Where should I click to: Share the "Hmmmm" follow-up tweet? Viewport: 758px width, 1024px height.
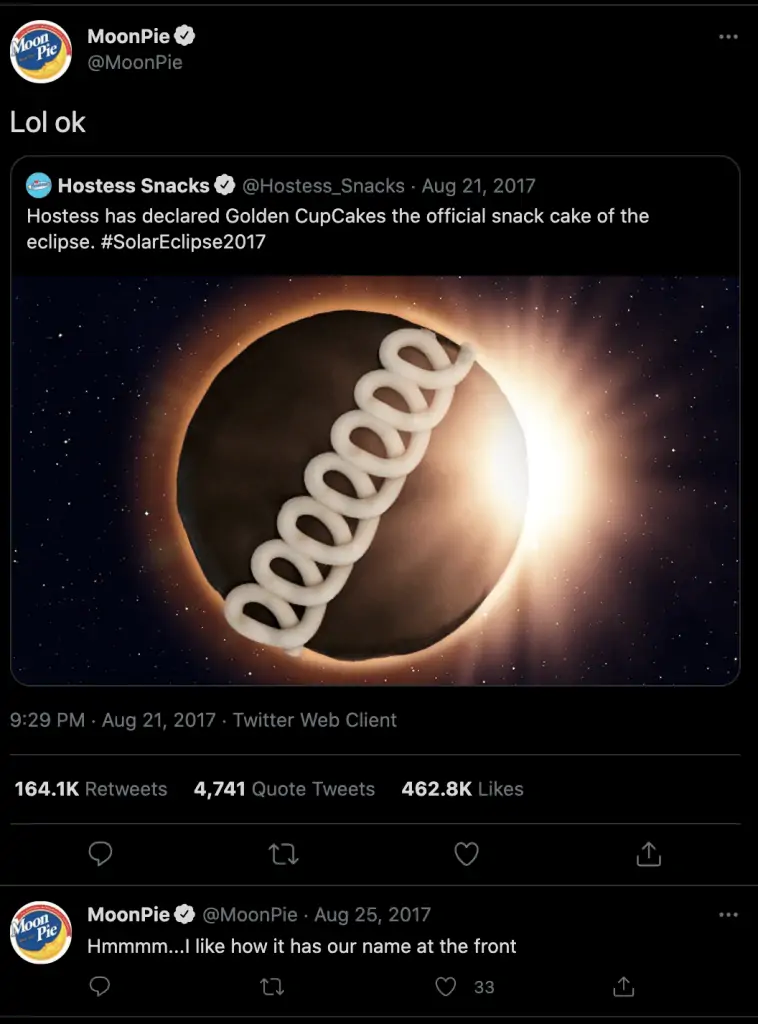pyautogui.click(x=623, y=987)
